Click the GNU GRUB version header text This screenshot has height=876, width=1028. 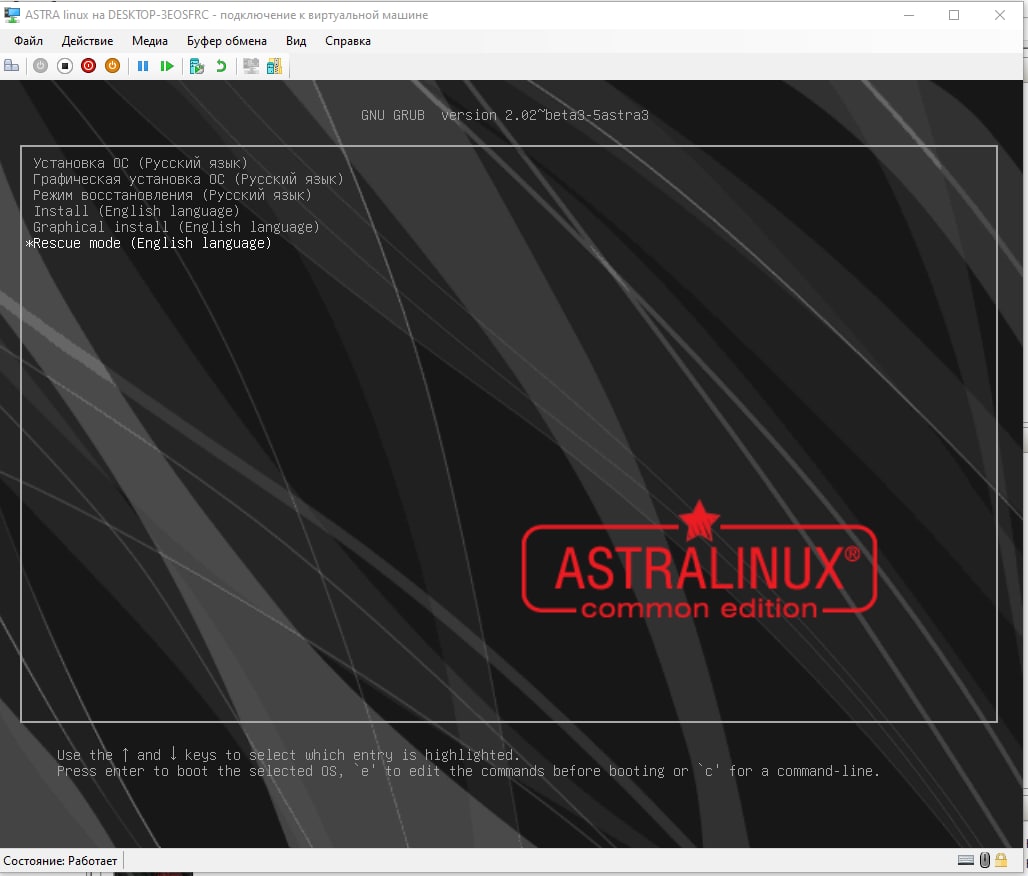tap(505, 115)
